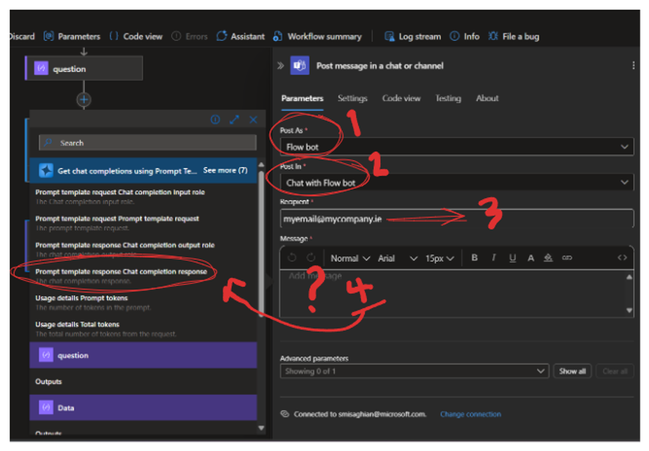
Task: Click the Search field in the dynamic content picker
Action: pos(148,143)
